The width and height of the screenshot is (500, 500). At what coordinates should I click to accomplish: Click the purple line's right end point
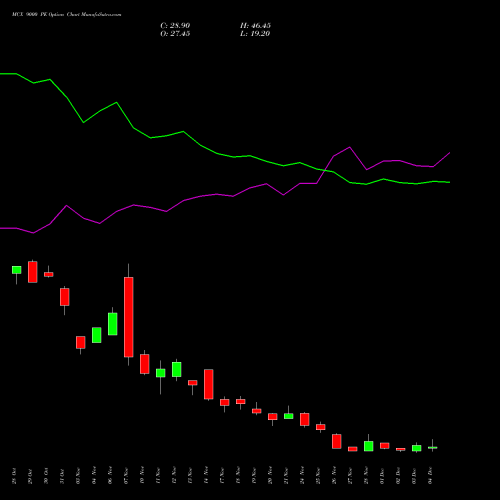point(450,153)
